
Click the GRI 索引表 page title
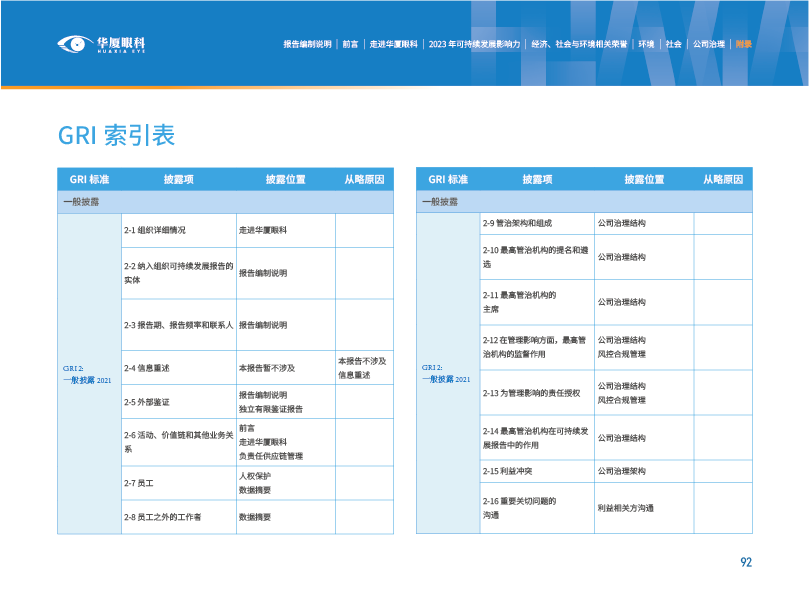pyautogui.click(x=116, y=135)
